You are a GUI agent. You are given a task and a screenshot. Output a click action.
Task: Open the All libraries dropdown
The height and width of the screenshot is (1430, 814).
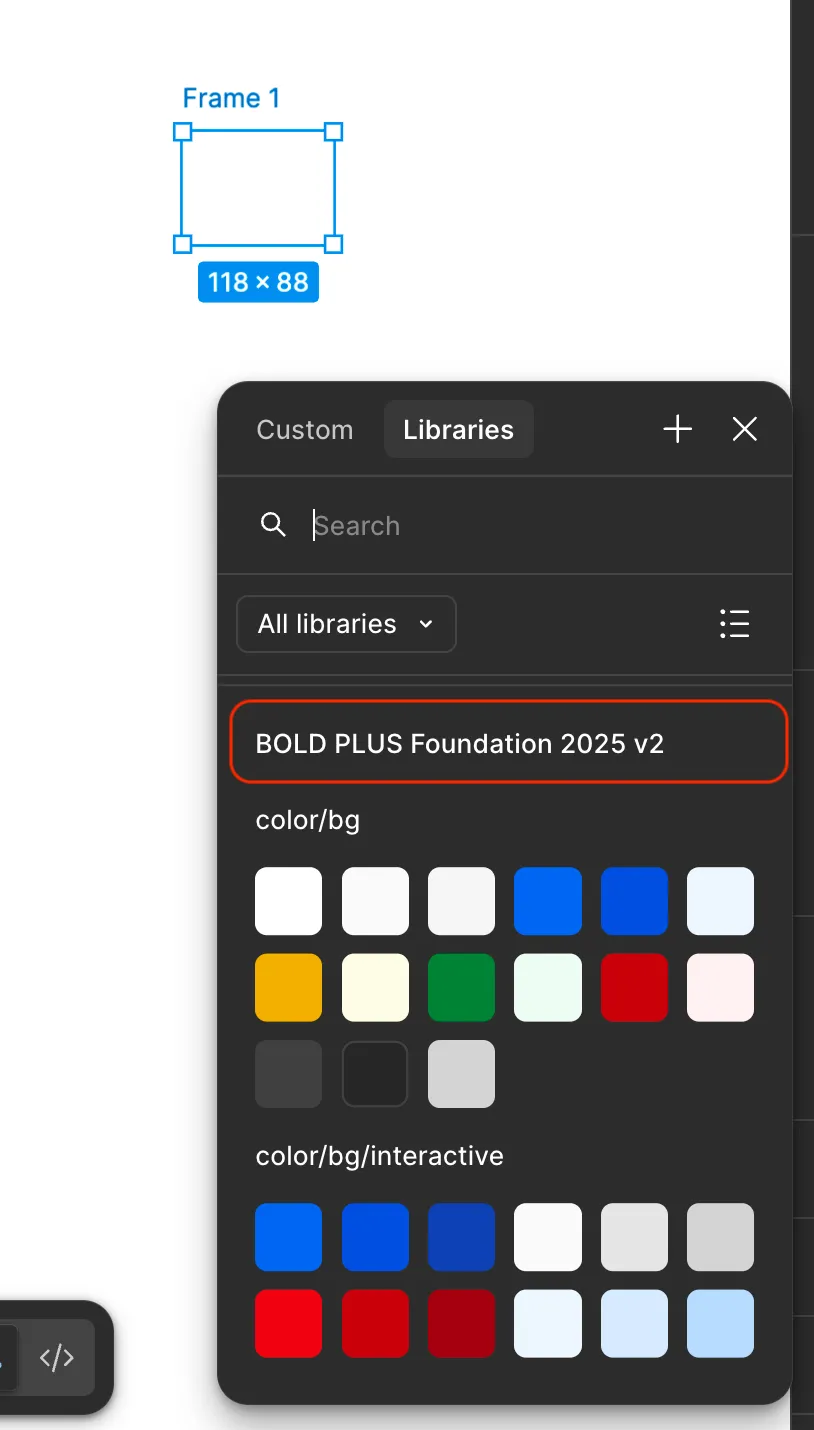coord(346,624)
